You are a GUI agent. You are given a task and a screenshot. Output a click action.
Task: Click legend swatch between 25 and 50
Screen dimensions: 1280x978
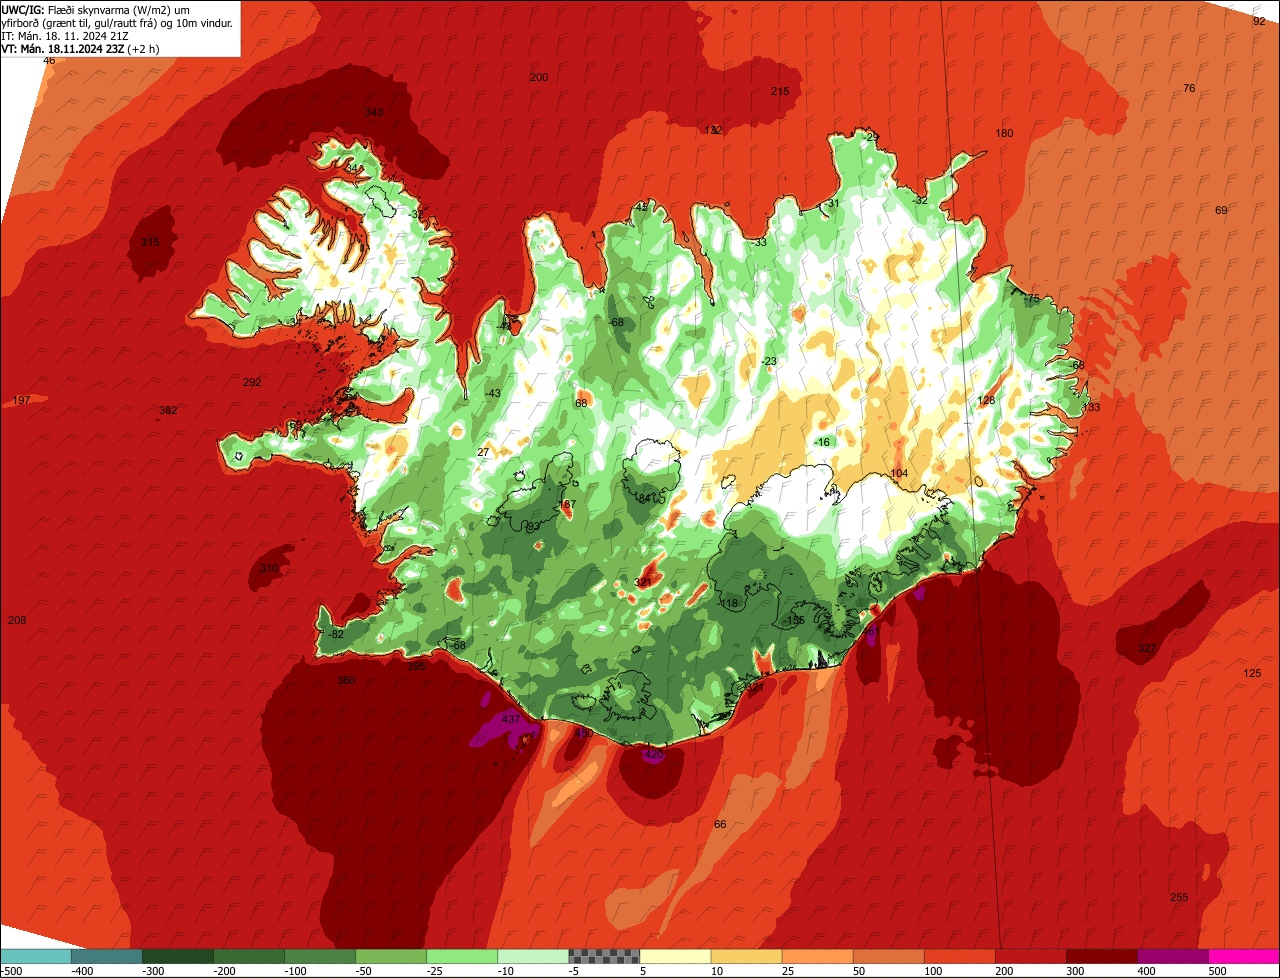point(817,956)
